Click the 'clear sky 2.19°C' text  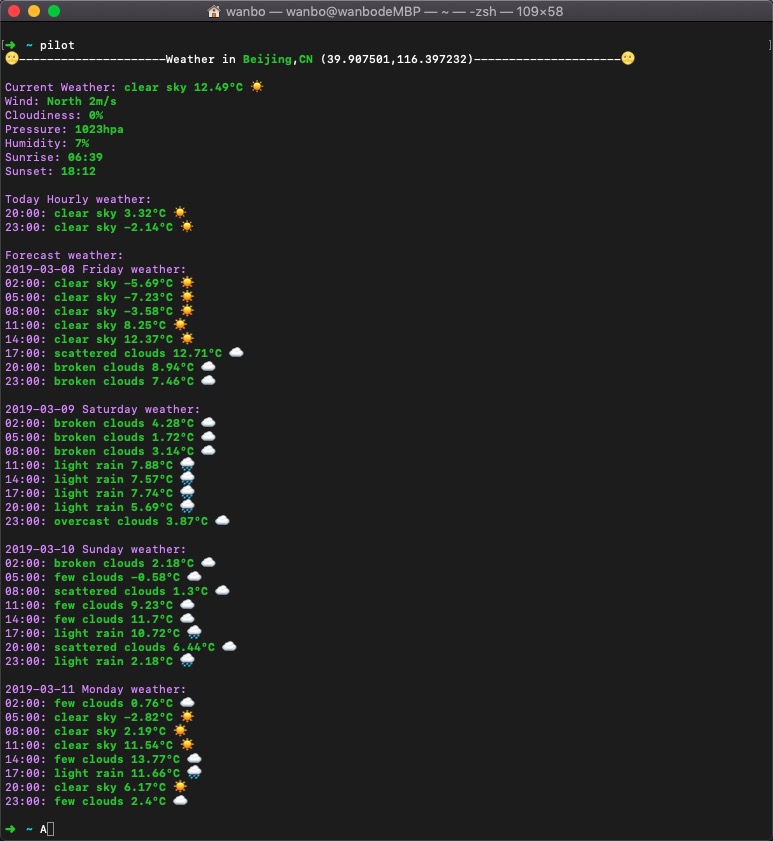coord(110,731)
